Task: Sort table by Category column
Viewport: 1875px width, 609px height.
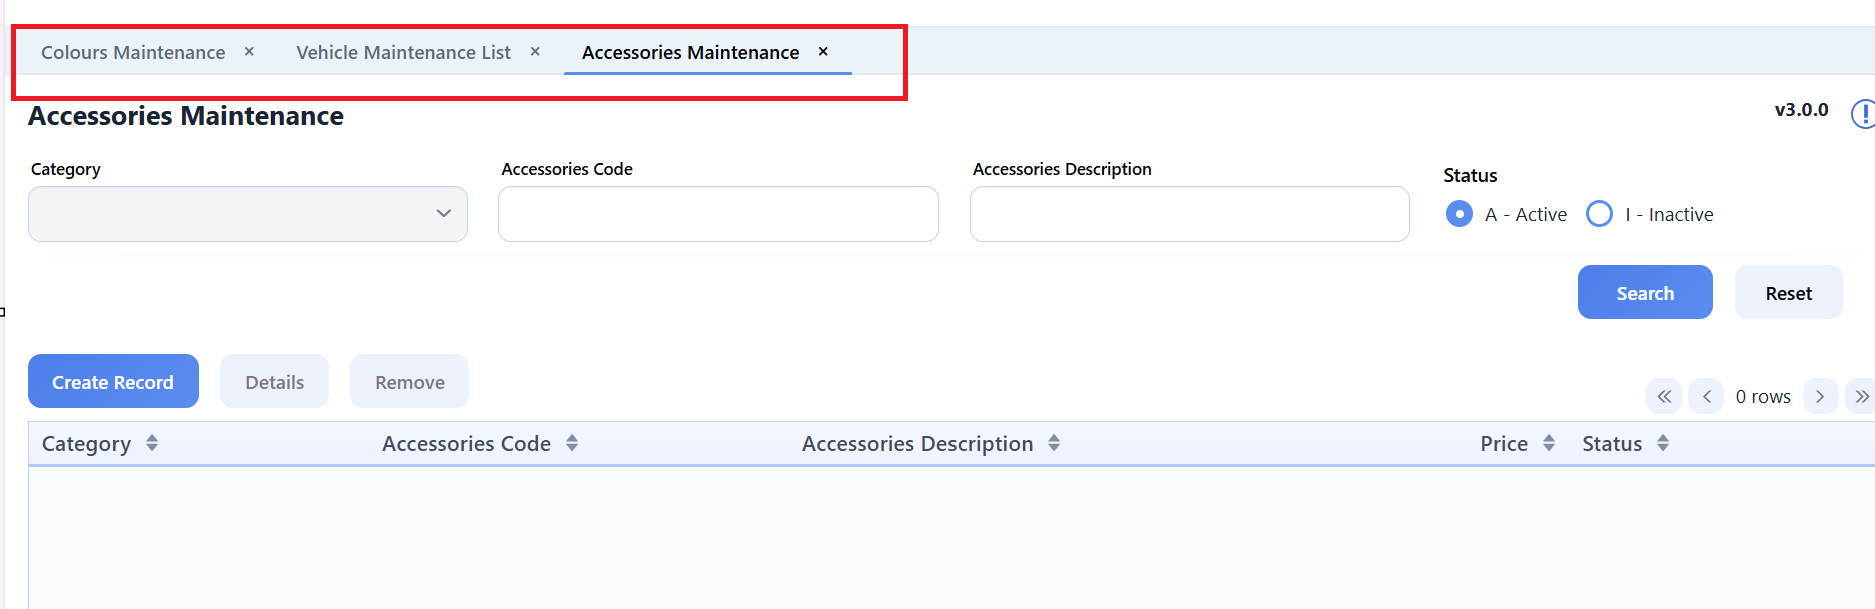Action: [152, 443]
